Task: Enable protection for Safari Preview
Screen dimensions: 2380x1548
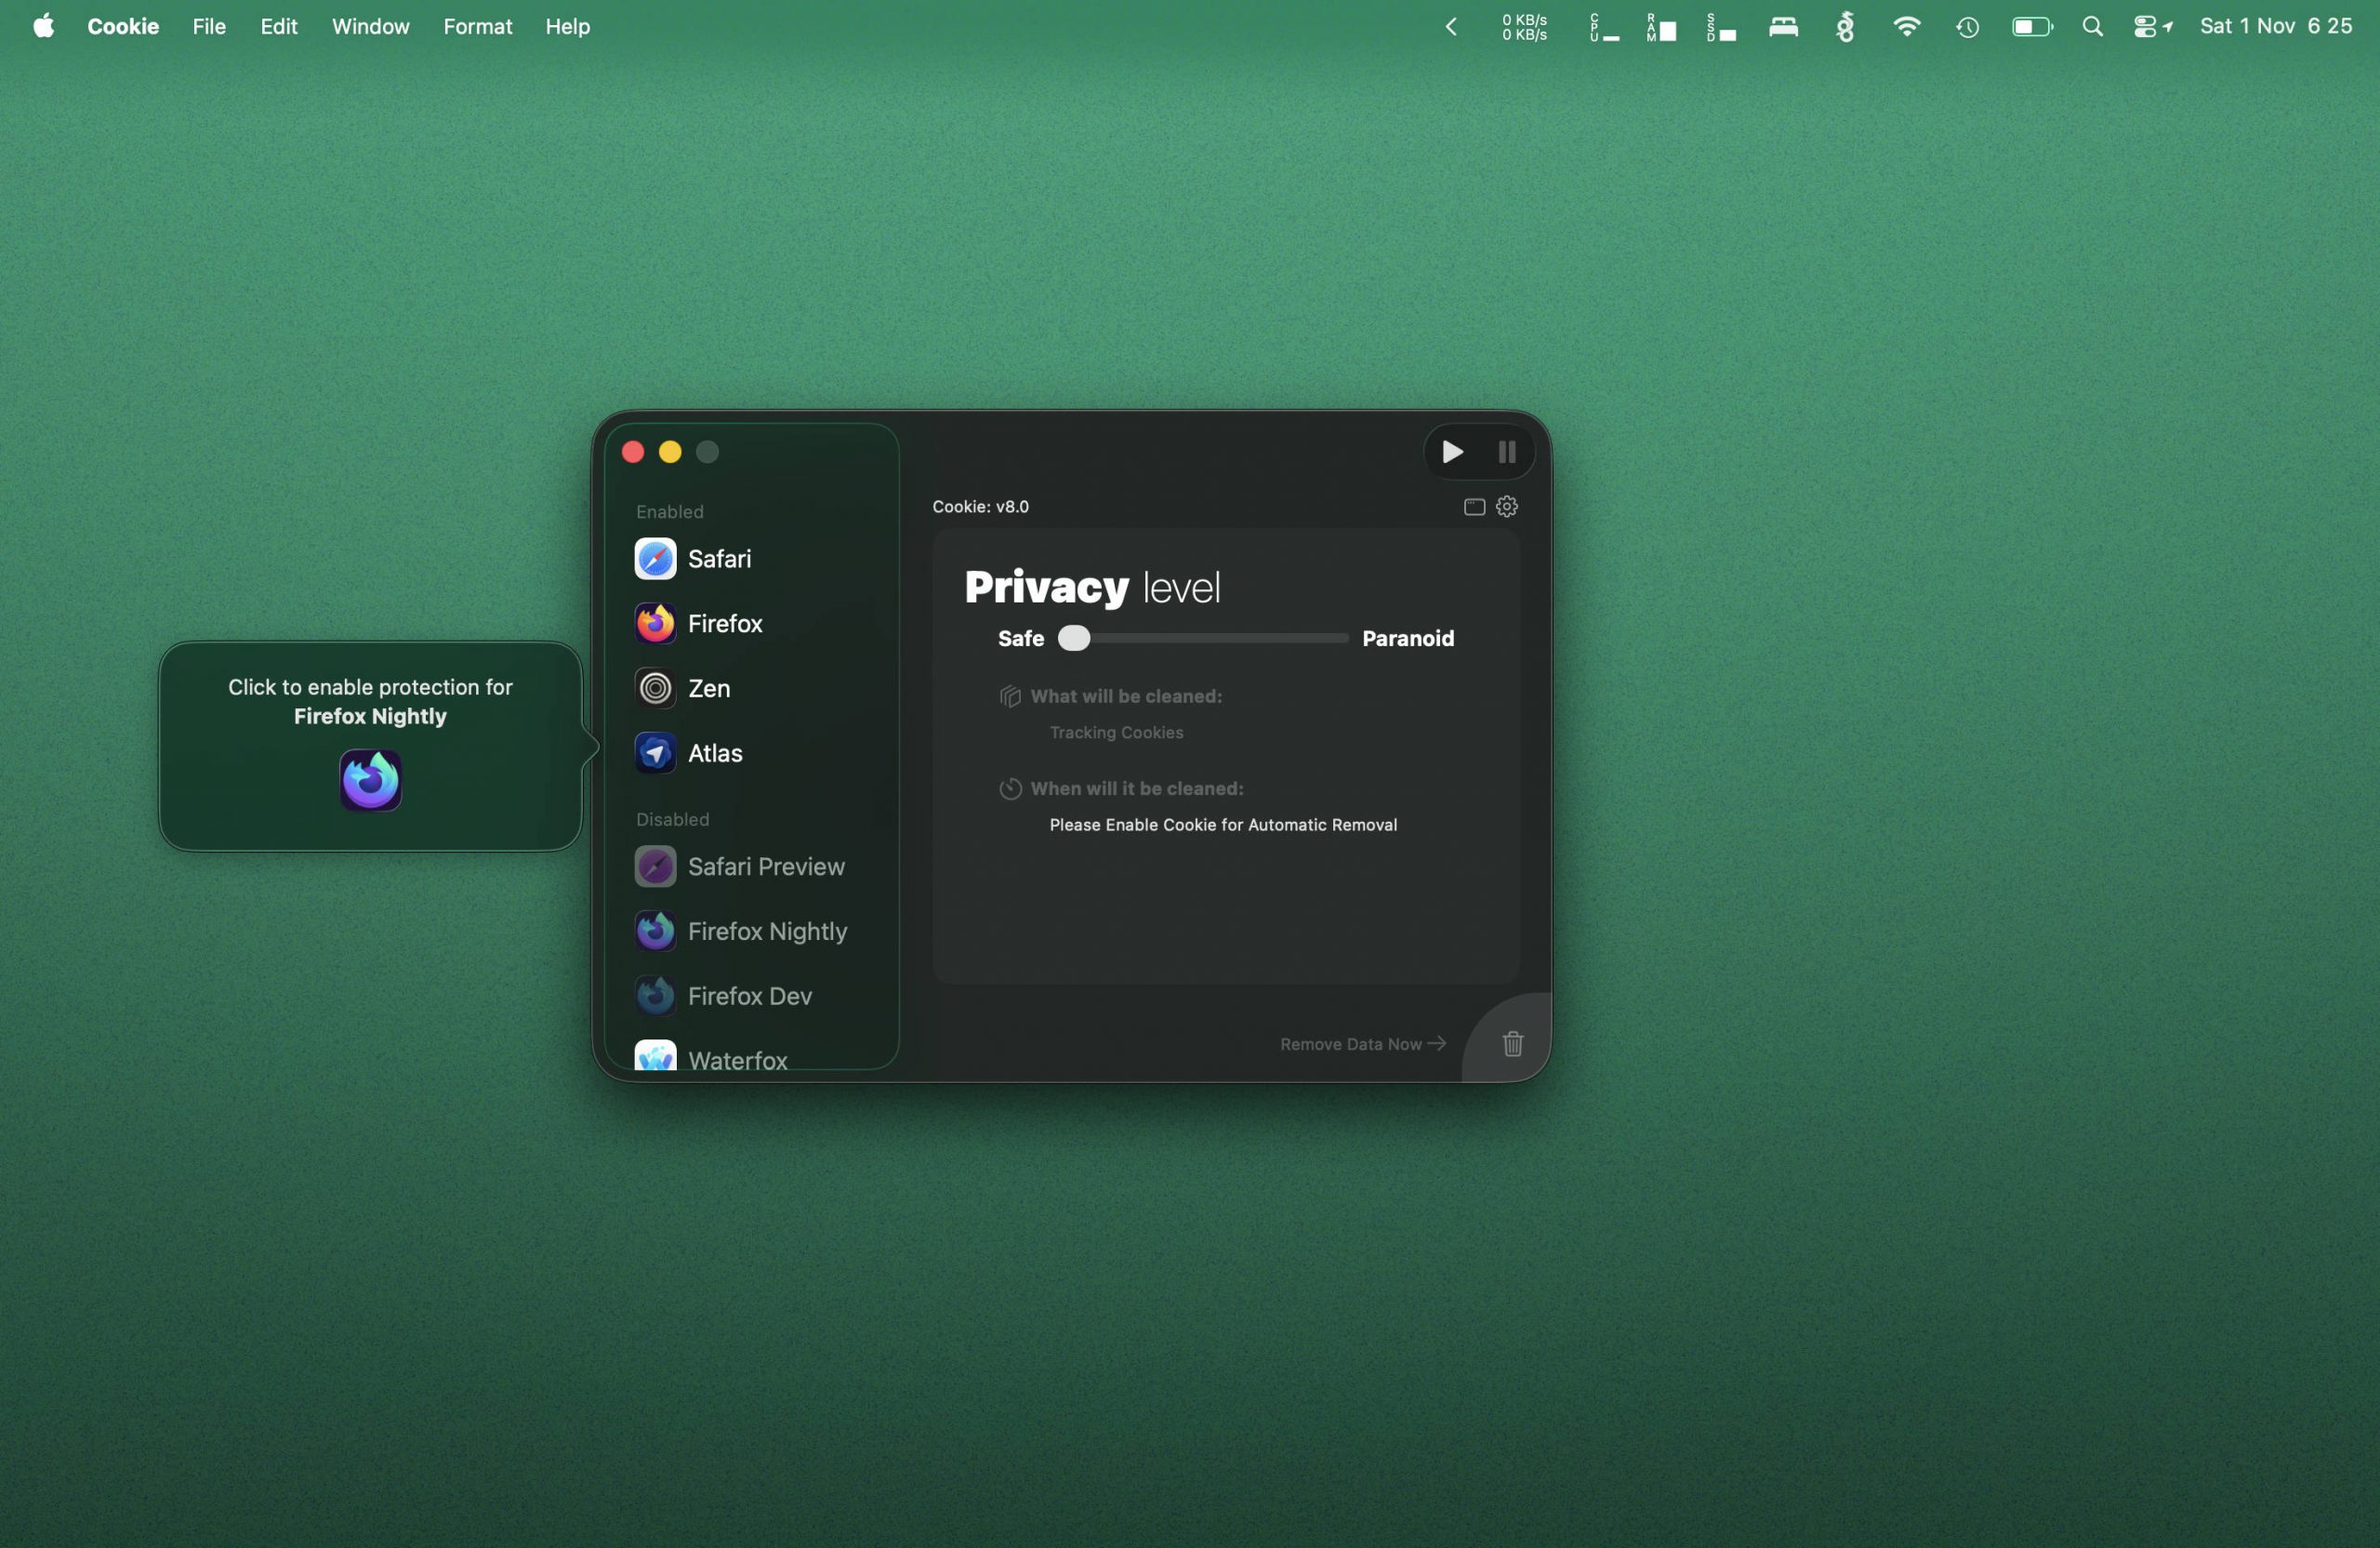Action: click(x=765, y=867)
